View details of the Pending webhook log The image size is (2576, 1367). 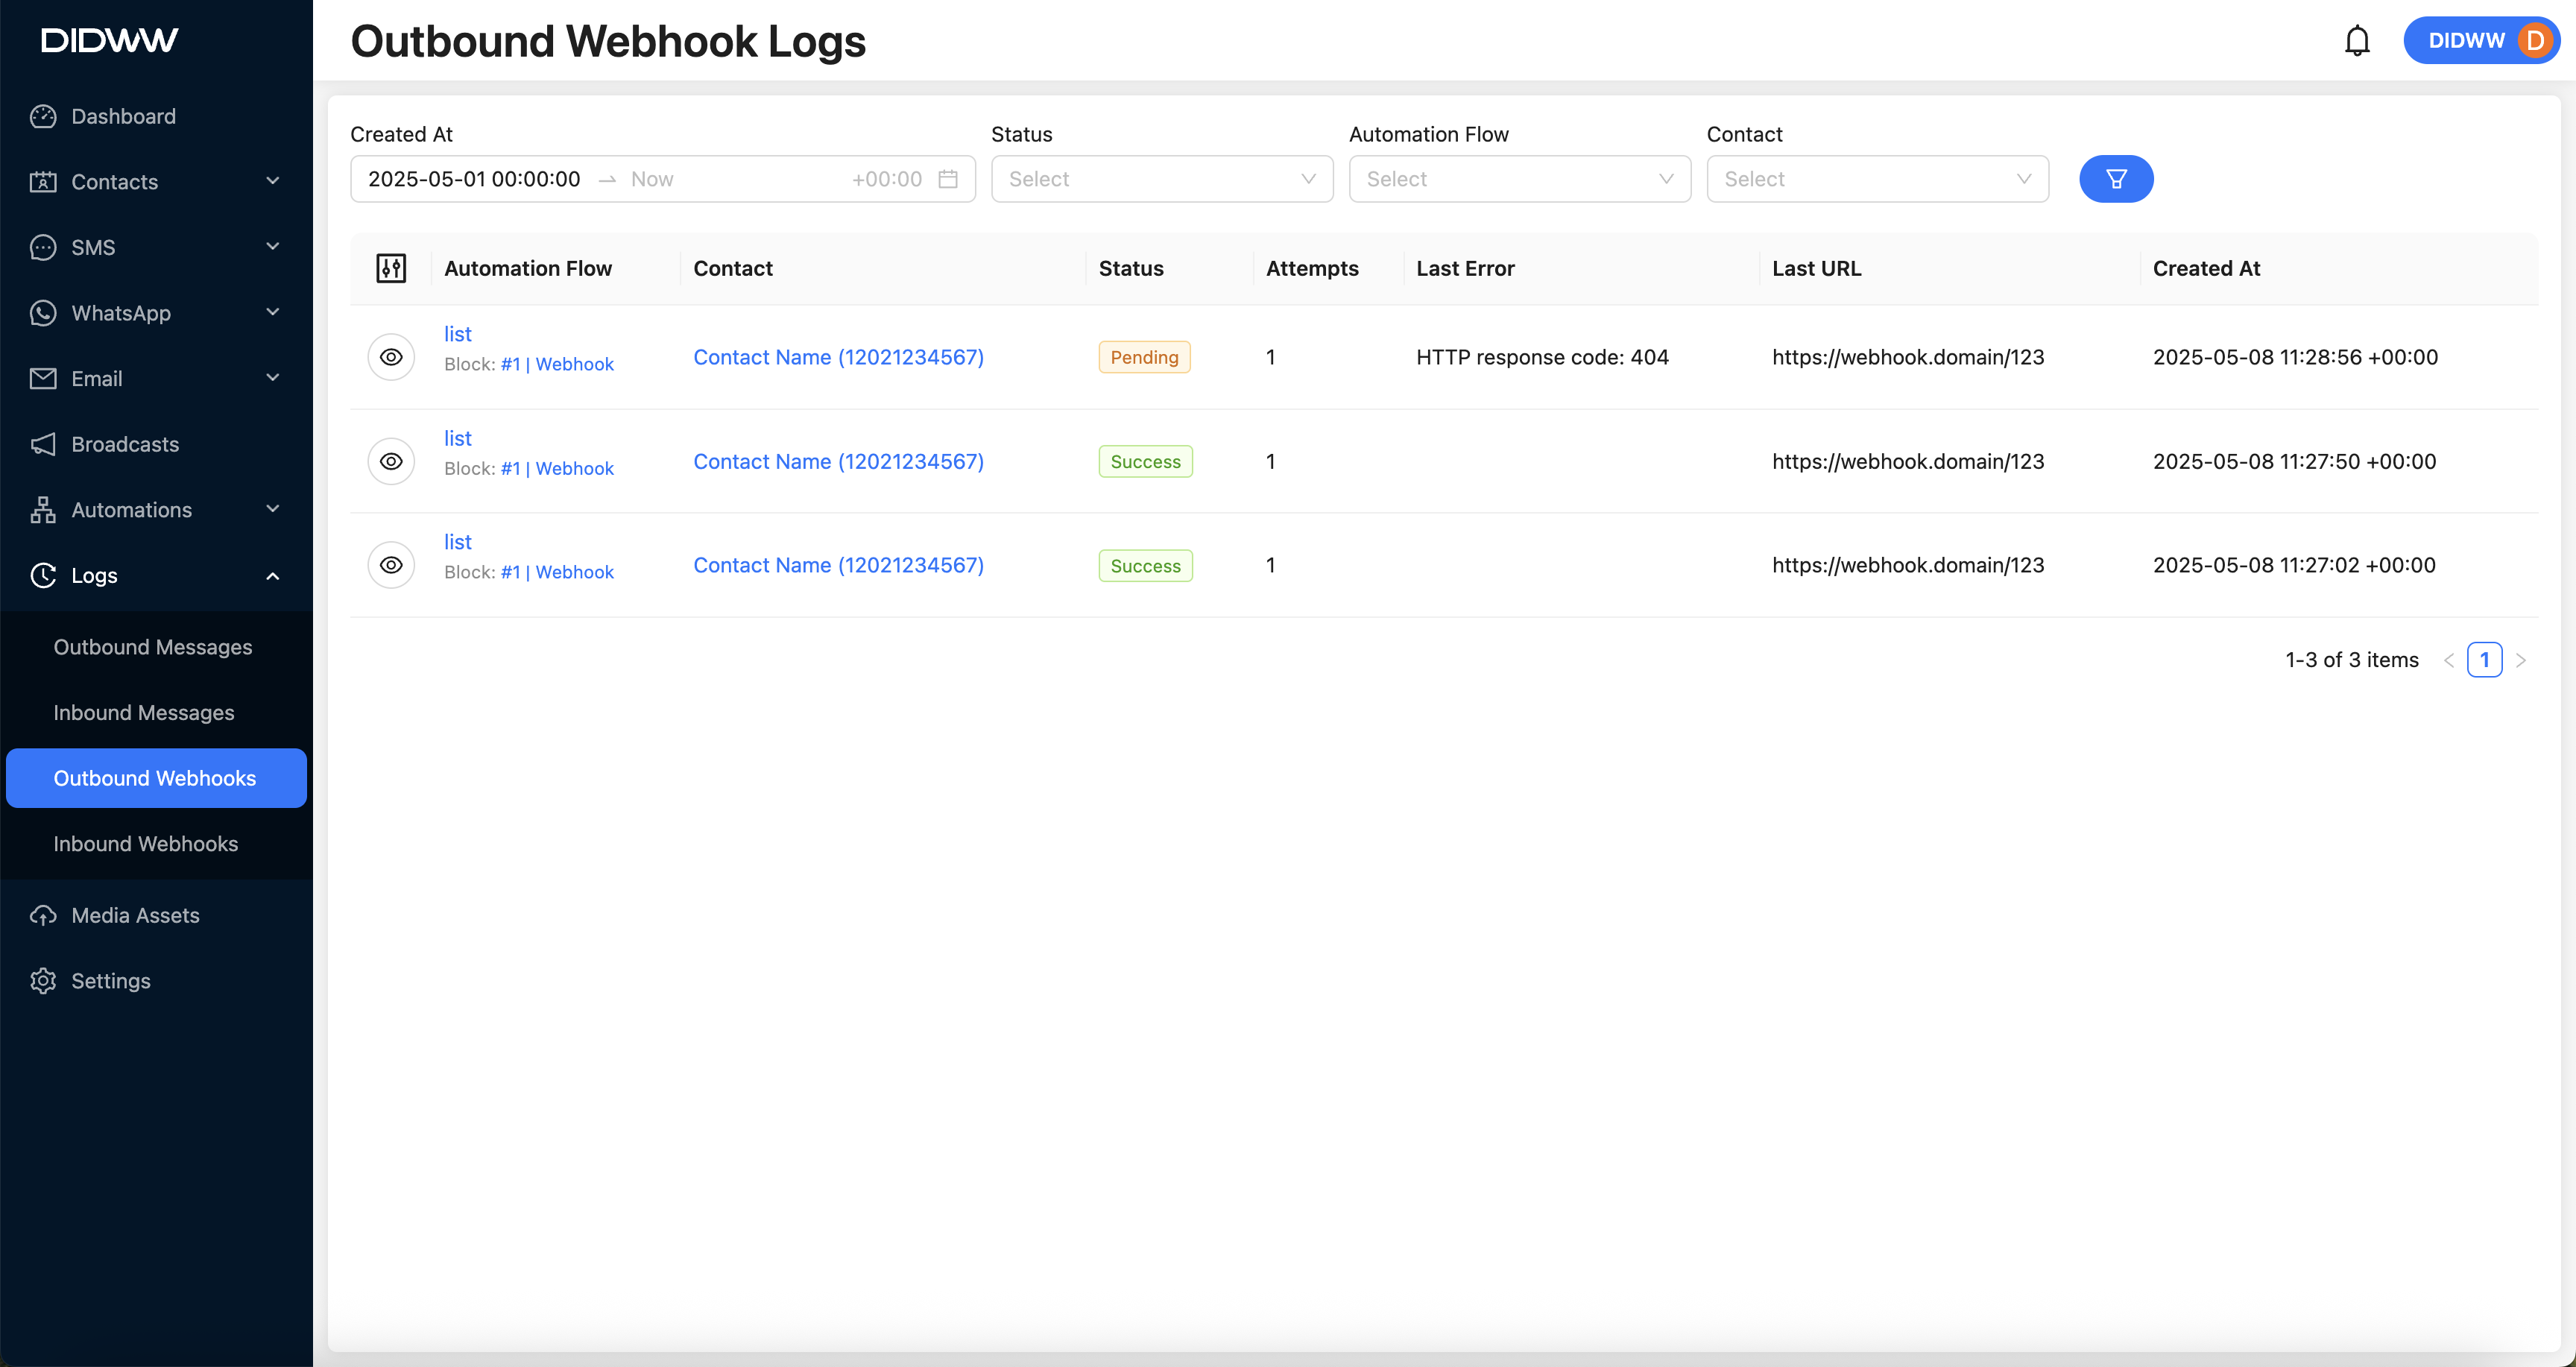[391, 357]
